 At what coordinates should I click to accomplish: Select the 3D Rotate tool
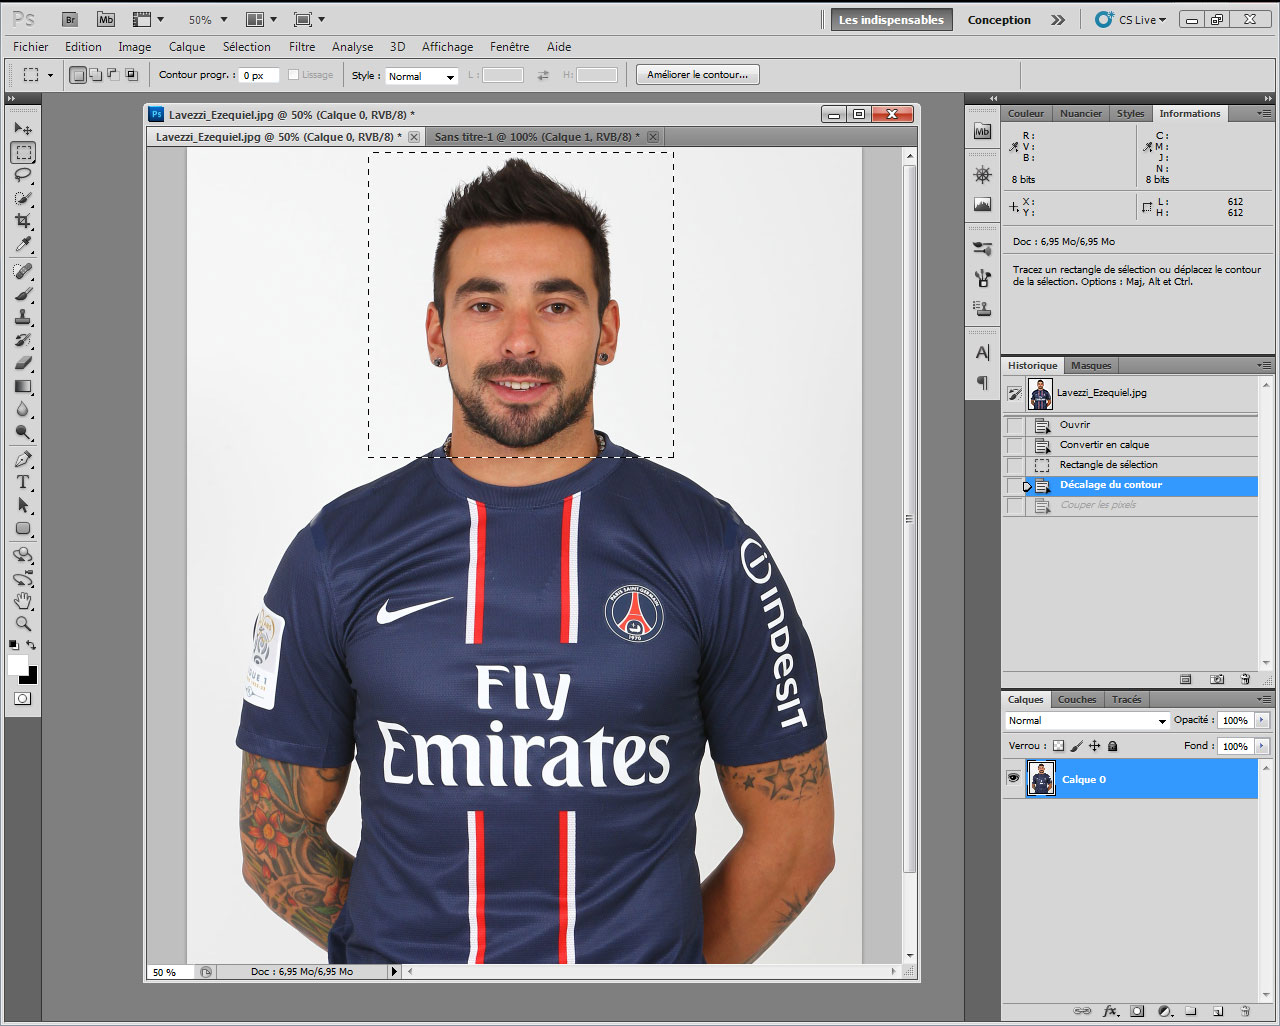tap(23, 555)
